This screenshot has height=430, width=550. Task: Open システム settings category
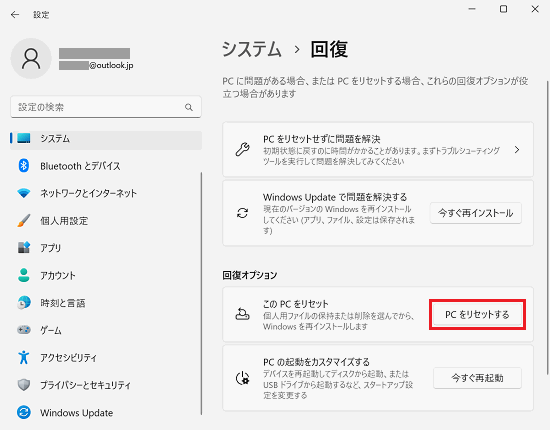[106, 139]
